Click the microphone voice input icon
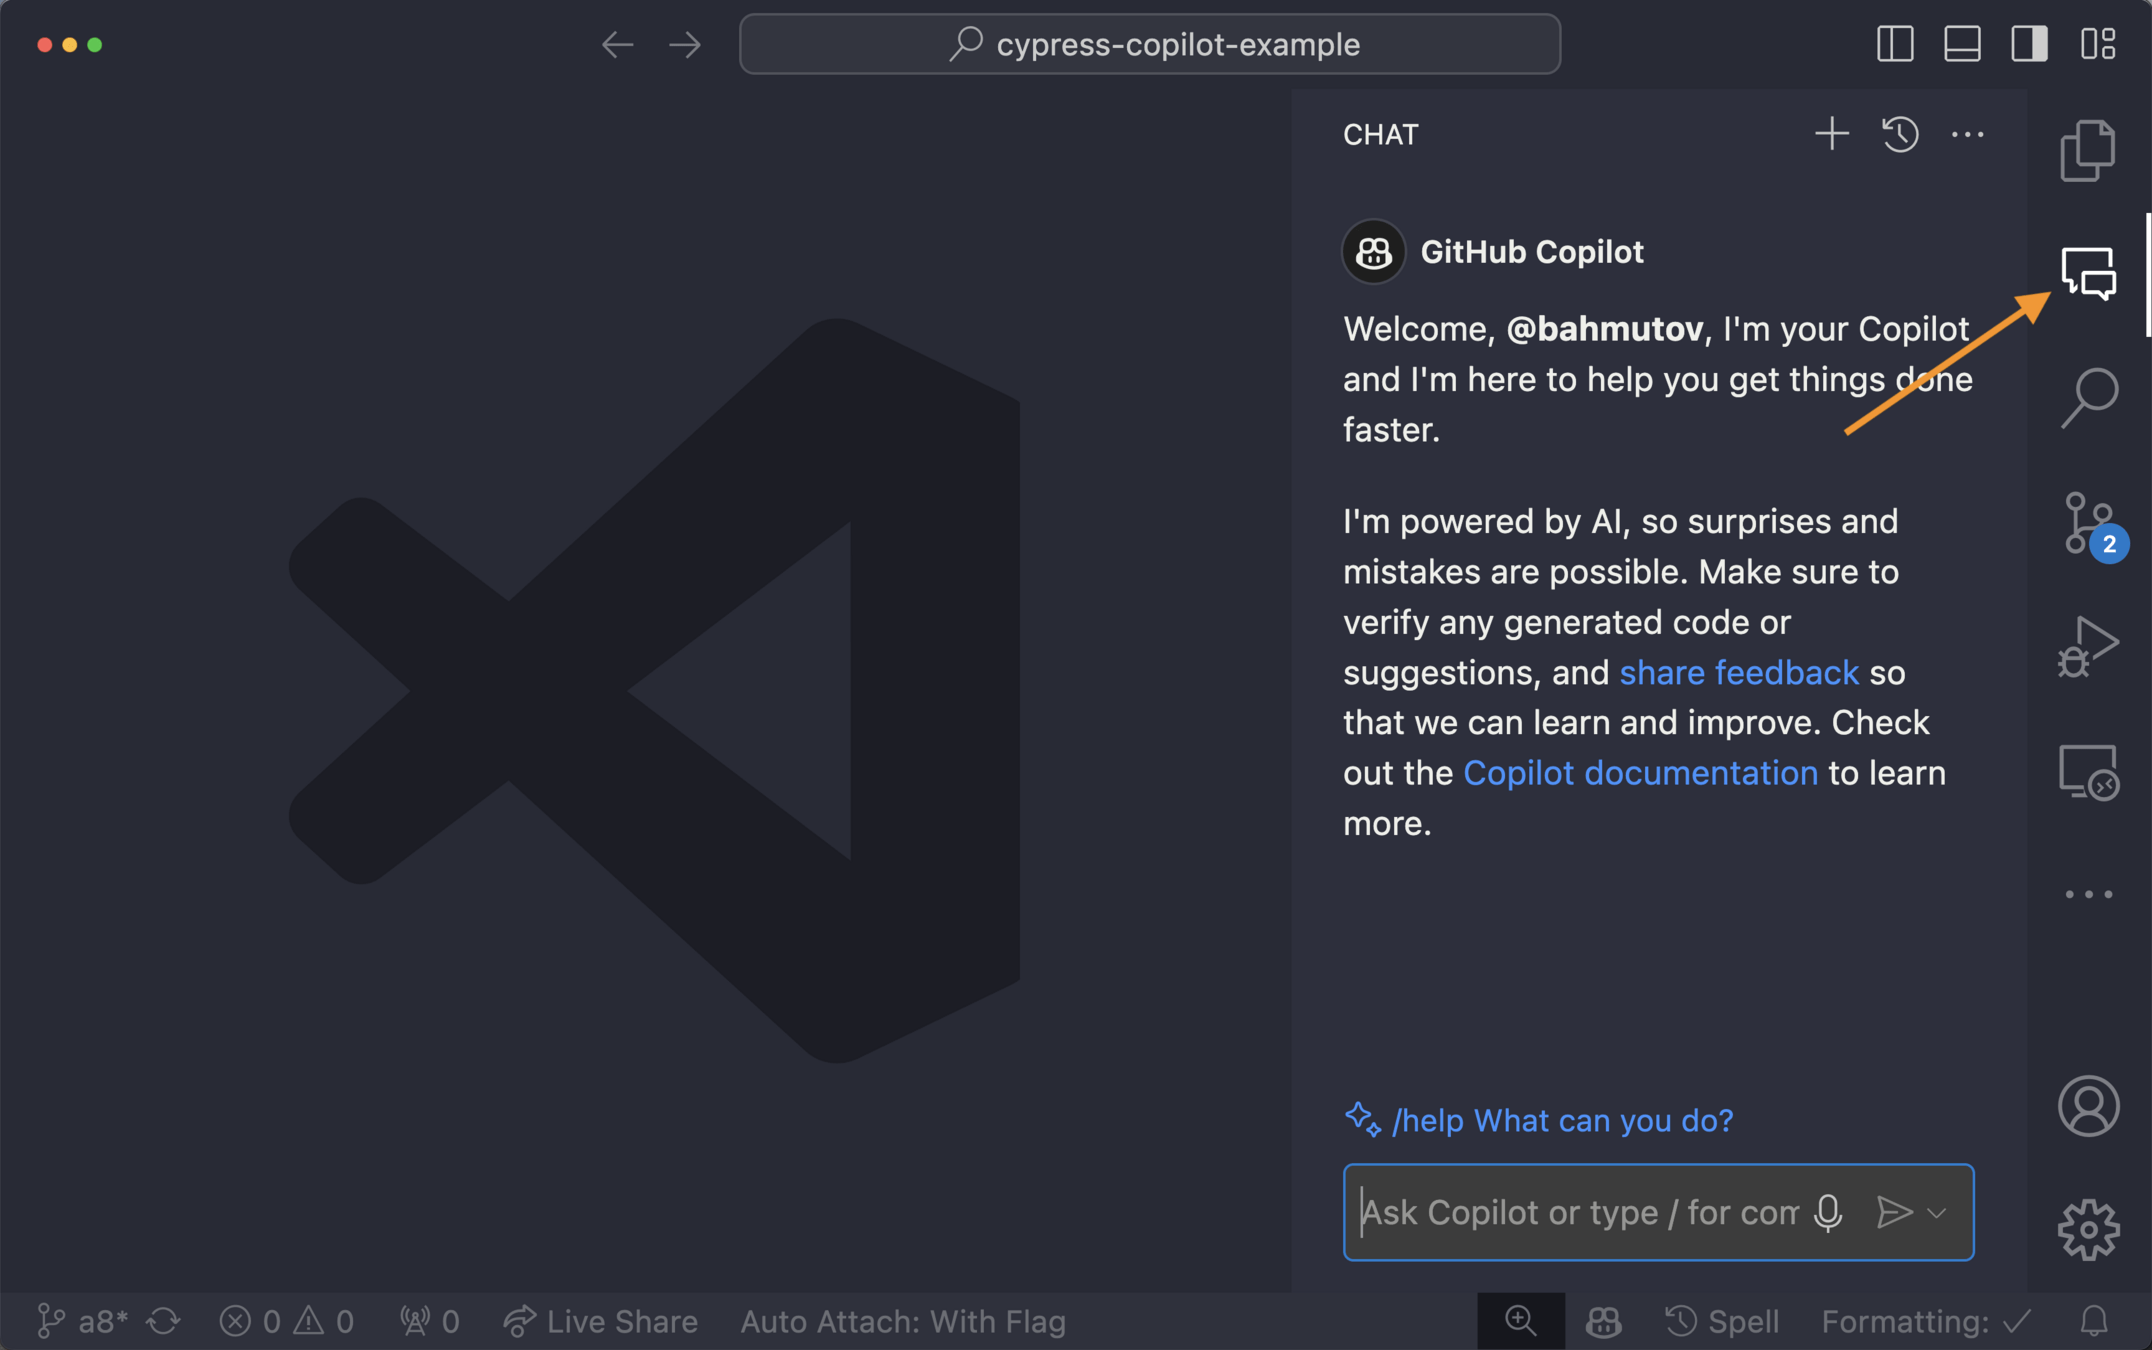This screenshot has height=1350, width=2152. pos(1828,1213)
